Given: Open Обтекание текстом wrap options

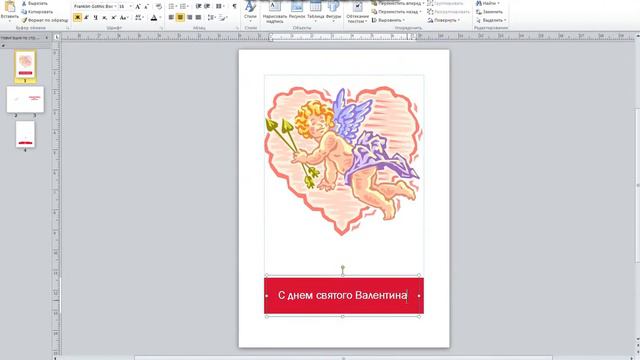Looking at the screenshot, I should (358, 12).
